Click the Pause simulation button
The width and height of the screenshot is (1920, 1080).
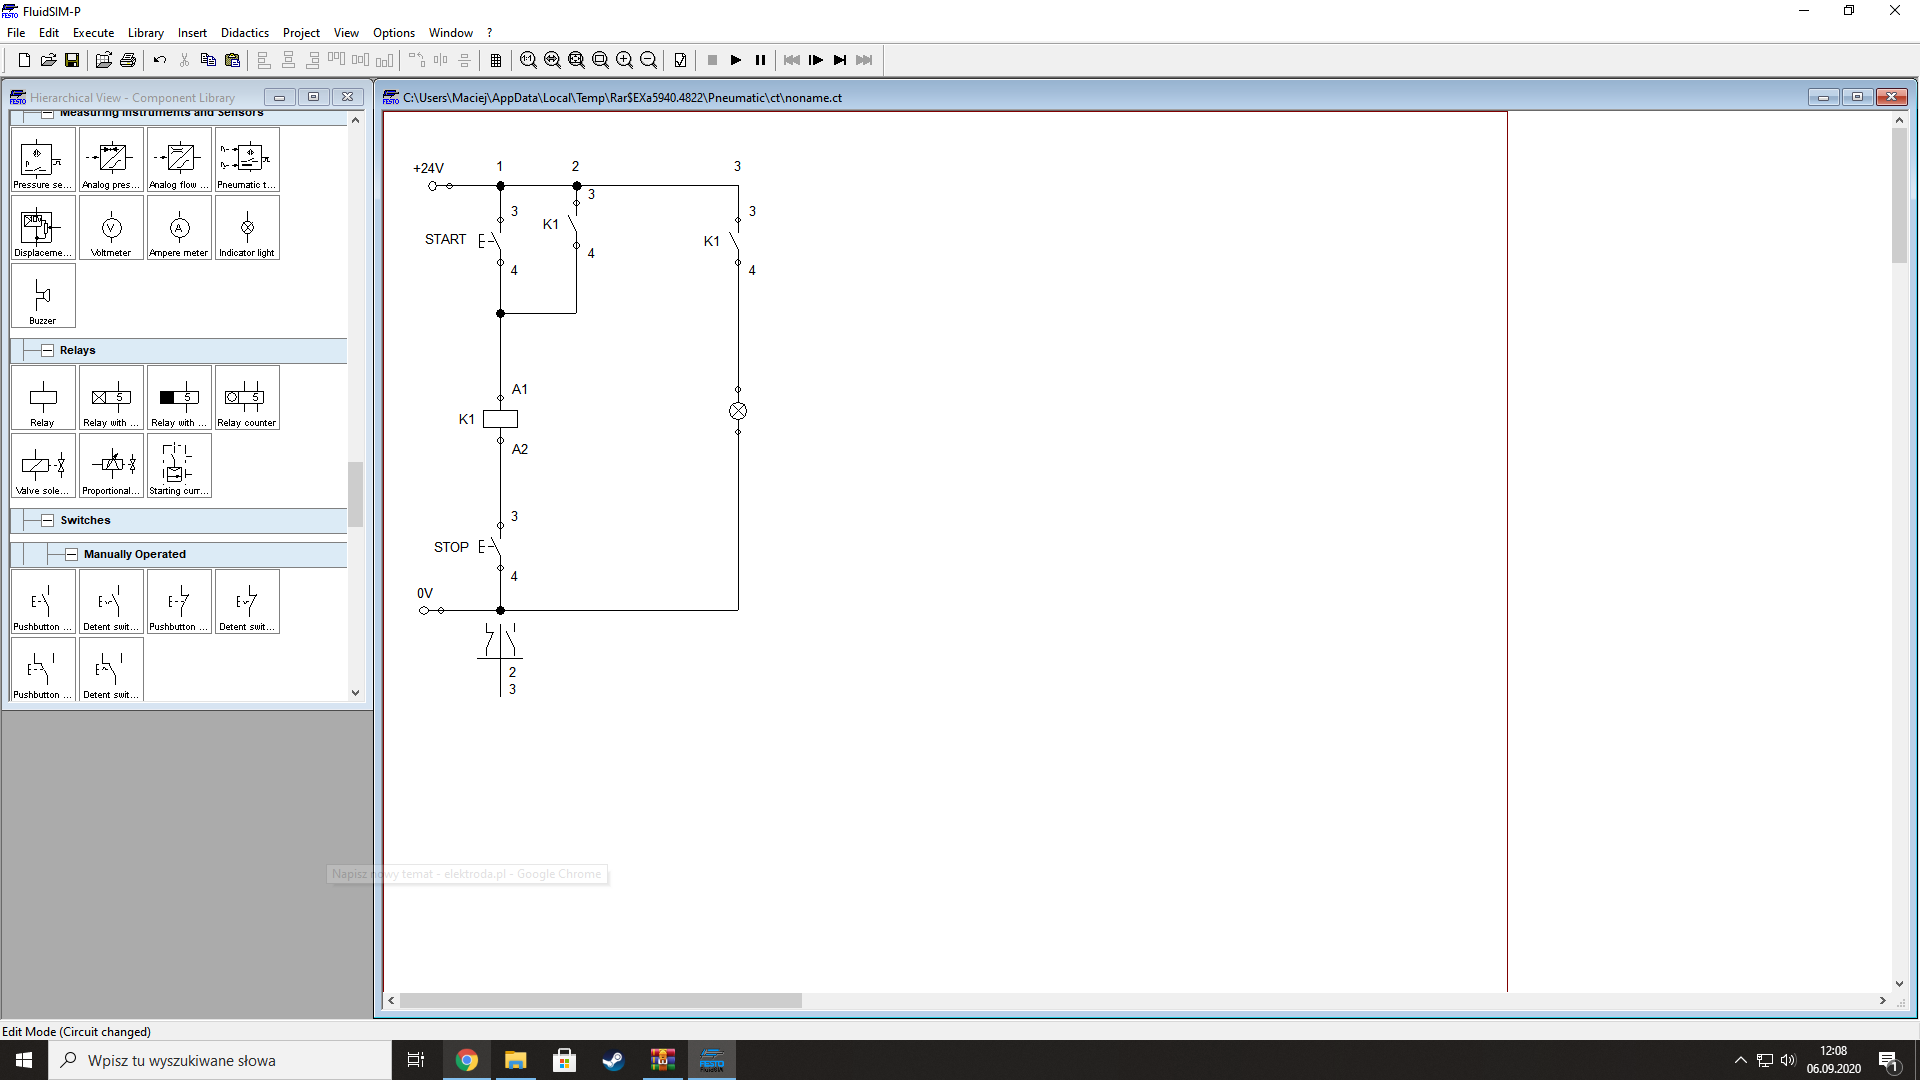pos(760,60)
